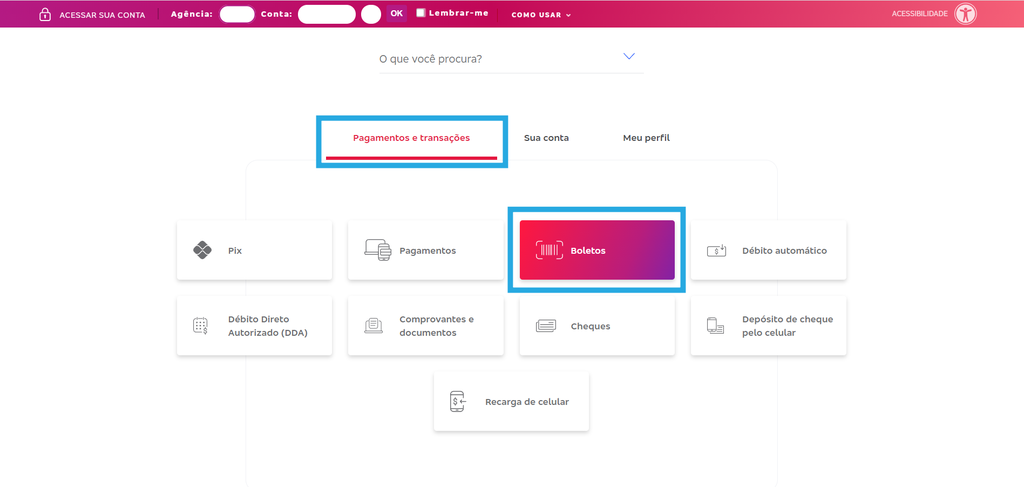This screenshot has width=1024, height=487.
Task: Click the Pagamentos devices icon
Action: click(x=377, y=250)
